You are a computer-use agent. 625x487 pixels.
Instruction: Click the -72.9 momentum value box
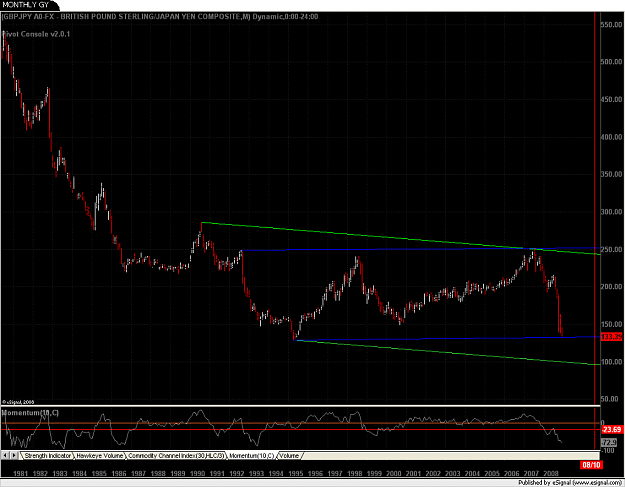pos(609,442)
